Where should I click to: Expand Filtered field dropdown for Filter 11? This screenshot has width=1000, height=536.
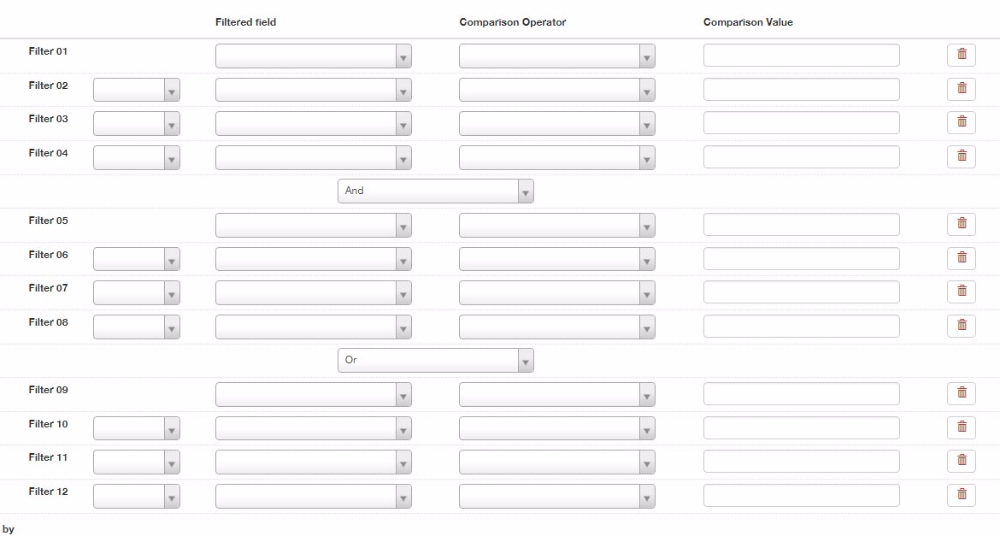point(313,462)
